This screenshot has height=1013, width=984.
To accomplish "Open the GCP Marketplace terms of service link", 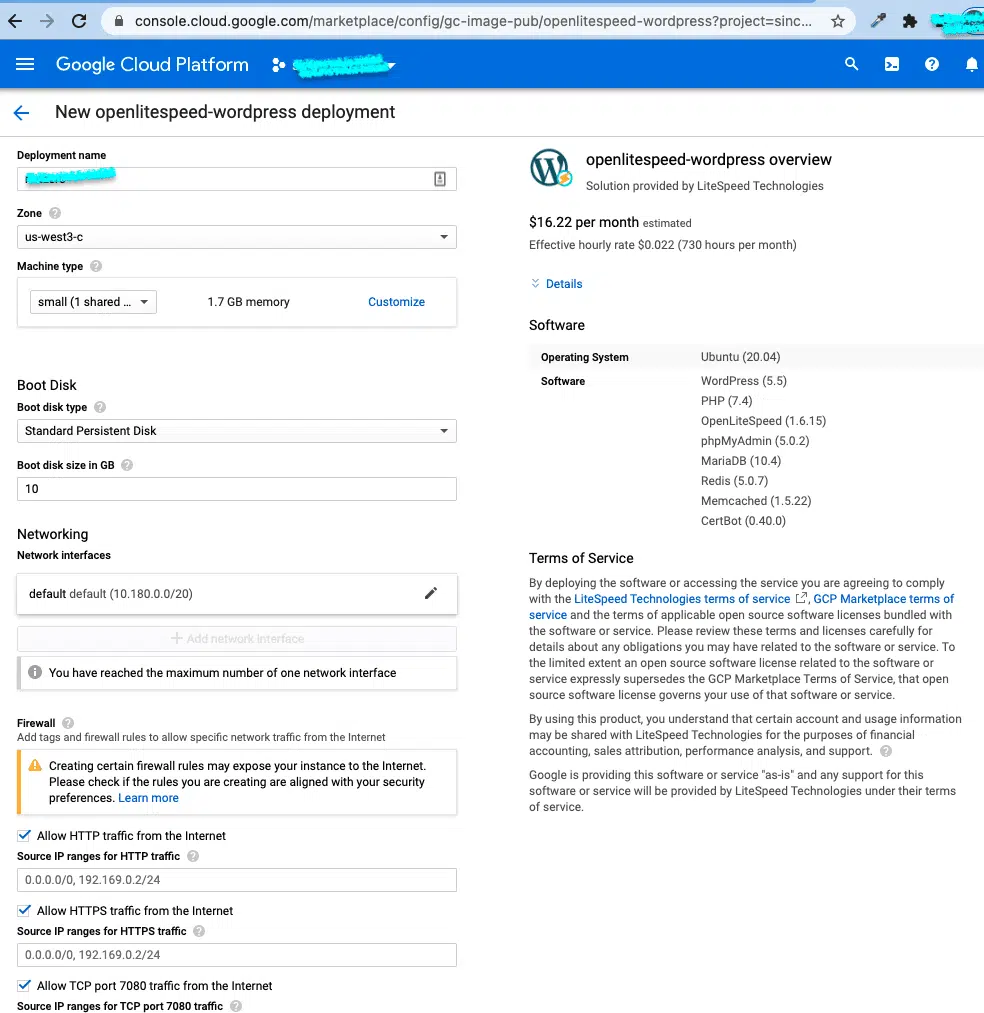I will pos(883,599).
